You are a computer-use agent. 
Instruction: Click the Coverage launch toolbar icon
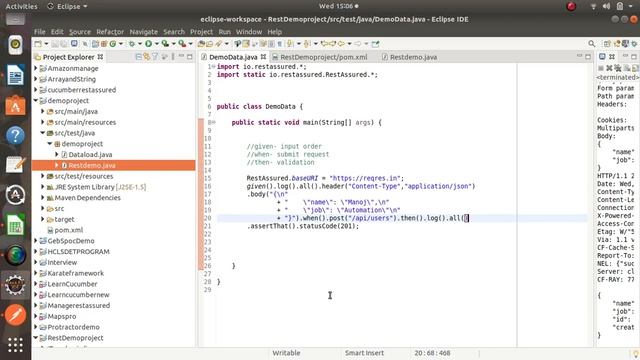165,44
